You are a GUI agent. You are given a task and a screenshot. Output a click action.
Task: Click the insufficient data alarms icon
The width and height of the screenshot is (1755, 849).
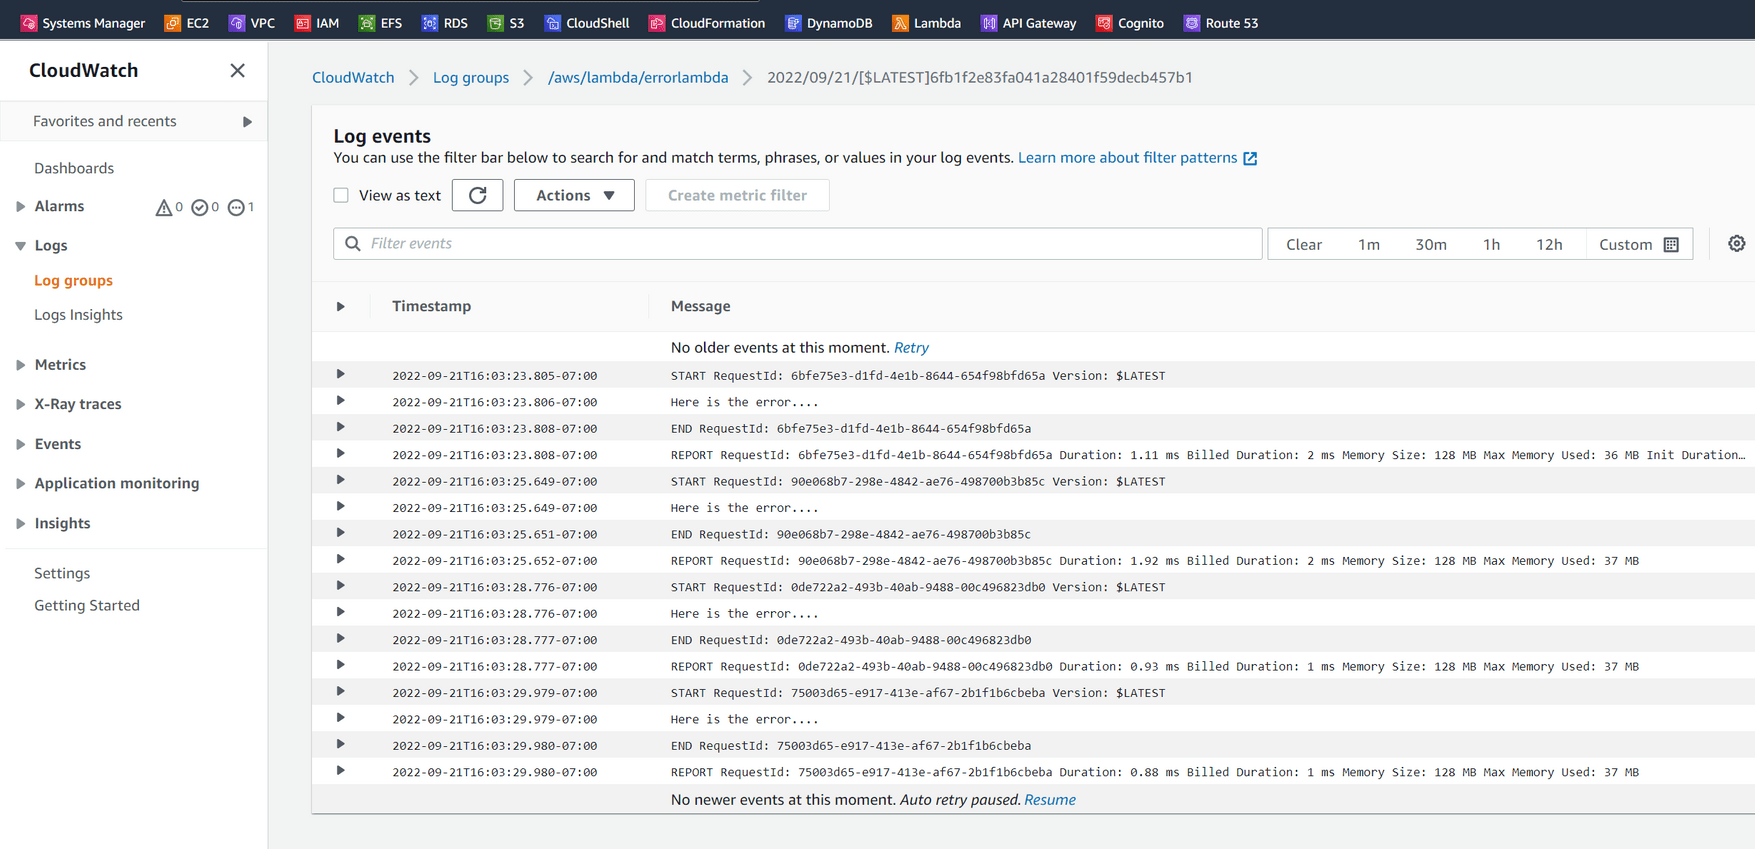[x=236, y=207]
